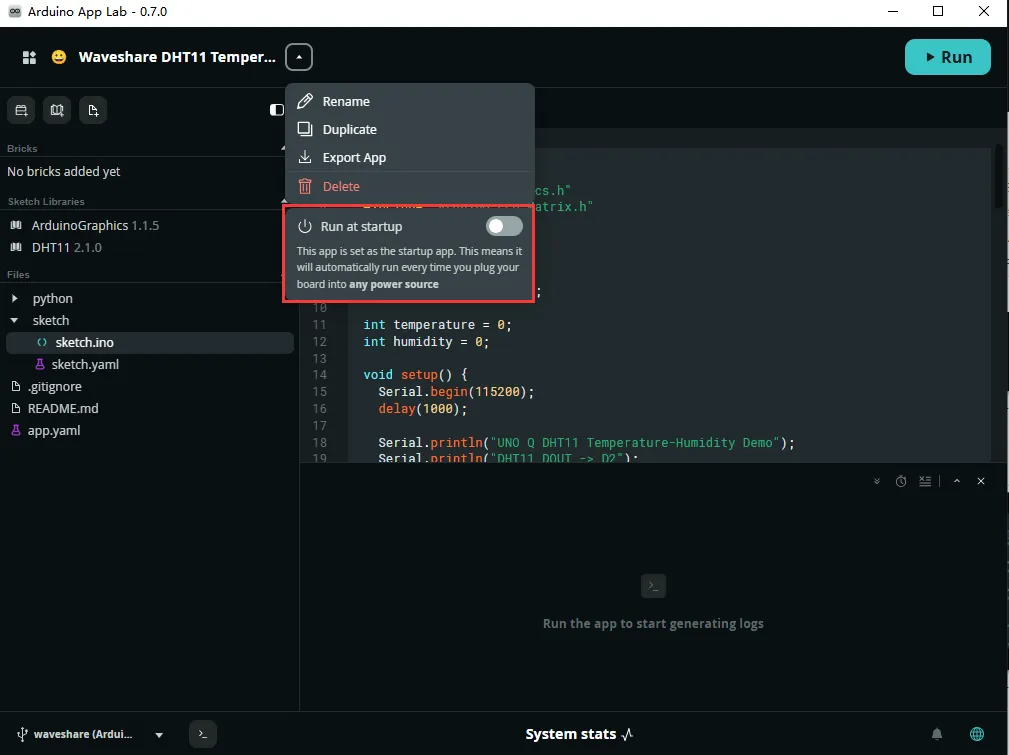Click the app.yaml flask icon

click(16, 430)
